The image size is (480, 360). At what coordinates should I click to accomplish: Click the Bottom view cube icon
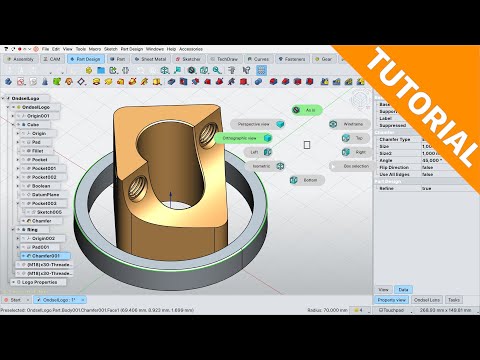tap(294, 180)
